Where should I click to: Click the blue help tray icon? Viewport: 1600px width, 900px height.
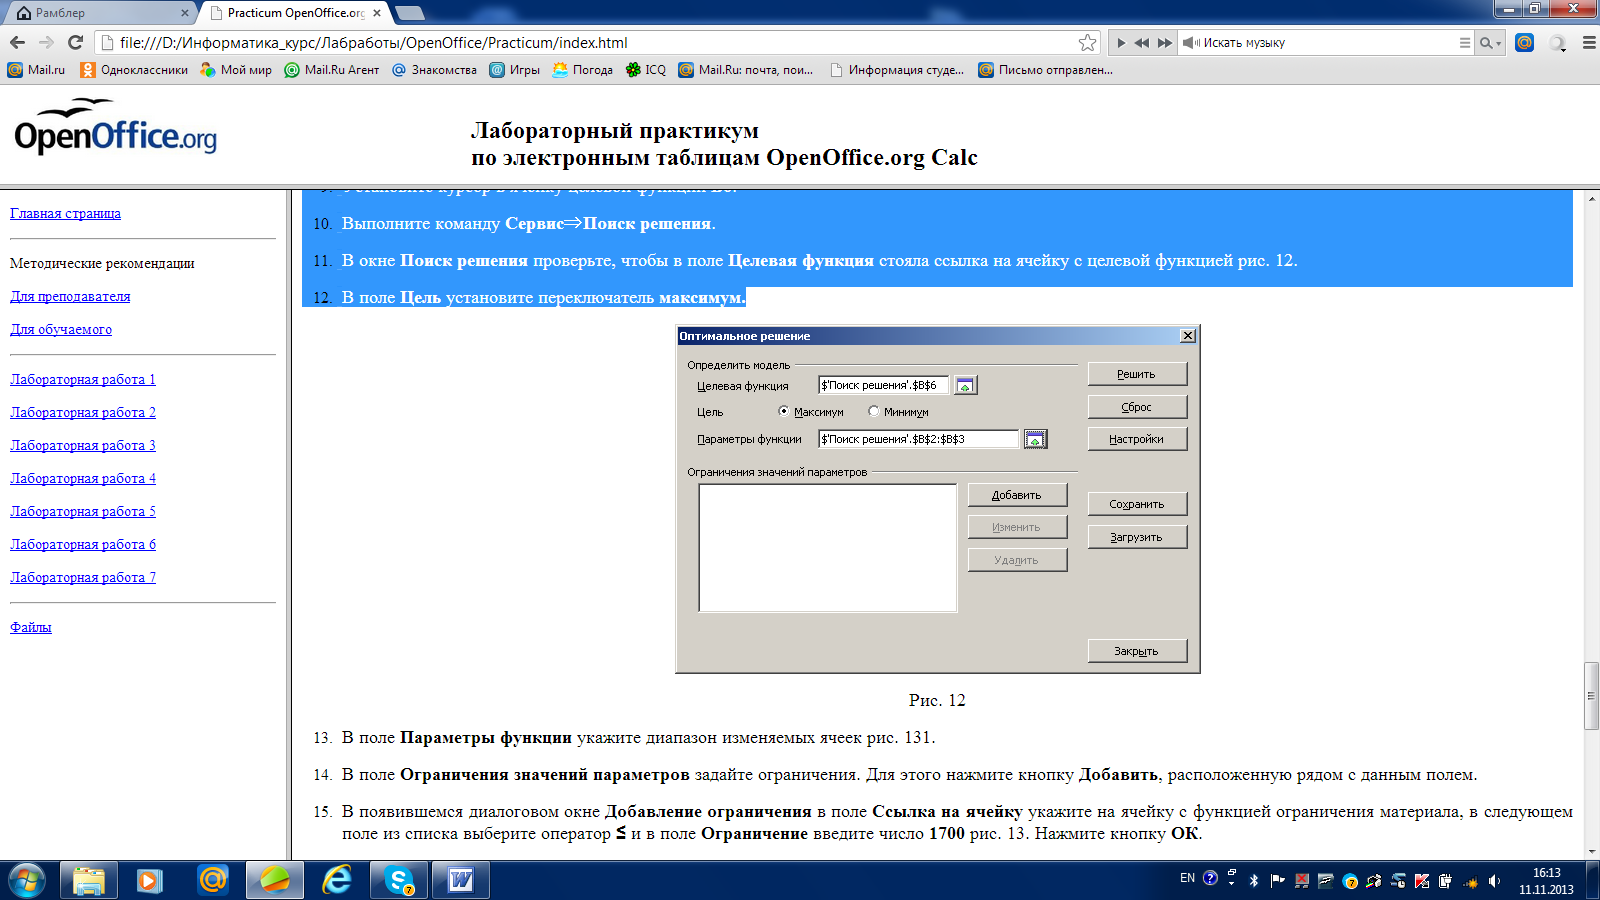1210,878
